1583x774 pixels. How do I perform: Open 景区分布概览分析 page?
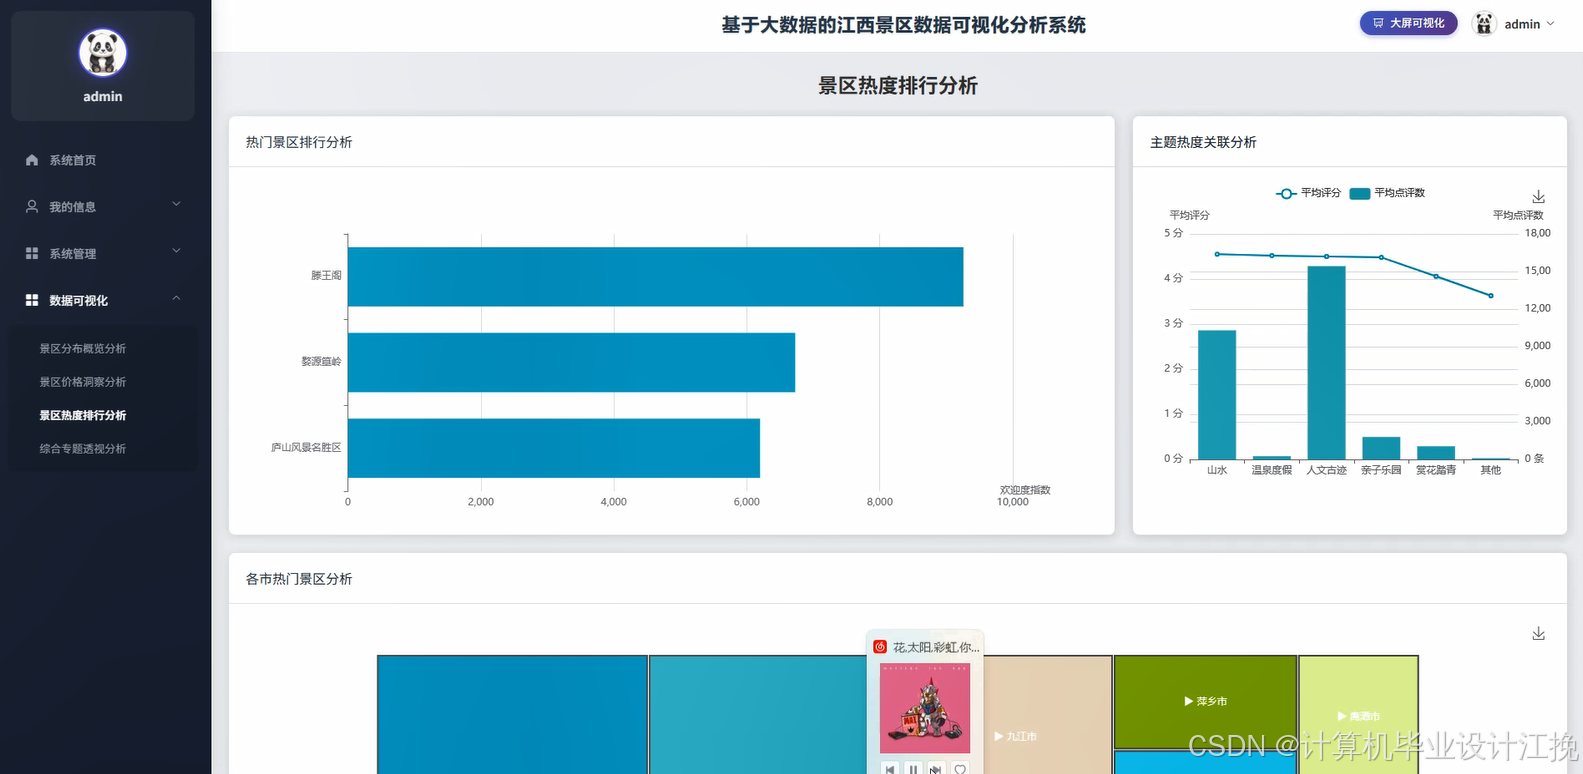coord(82,349)
